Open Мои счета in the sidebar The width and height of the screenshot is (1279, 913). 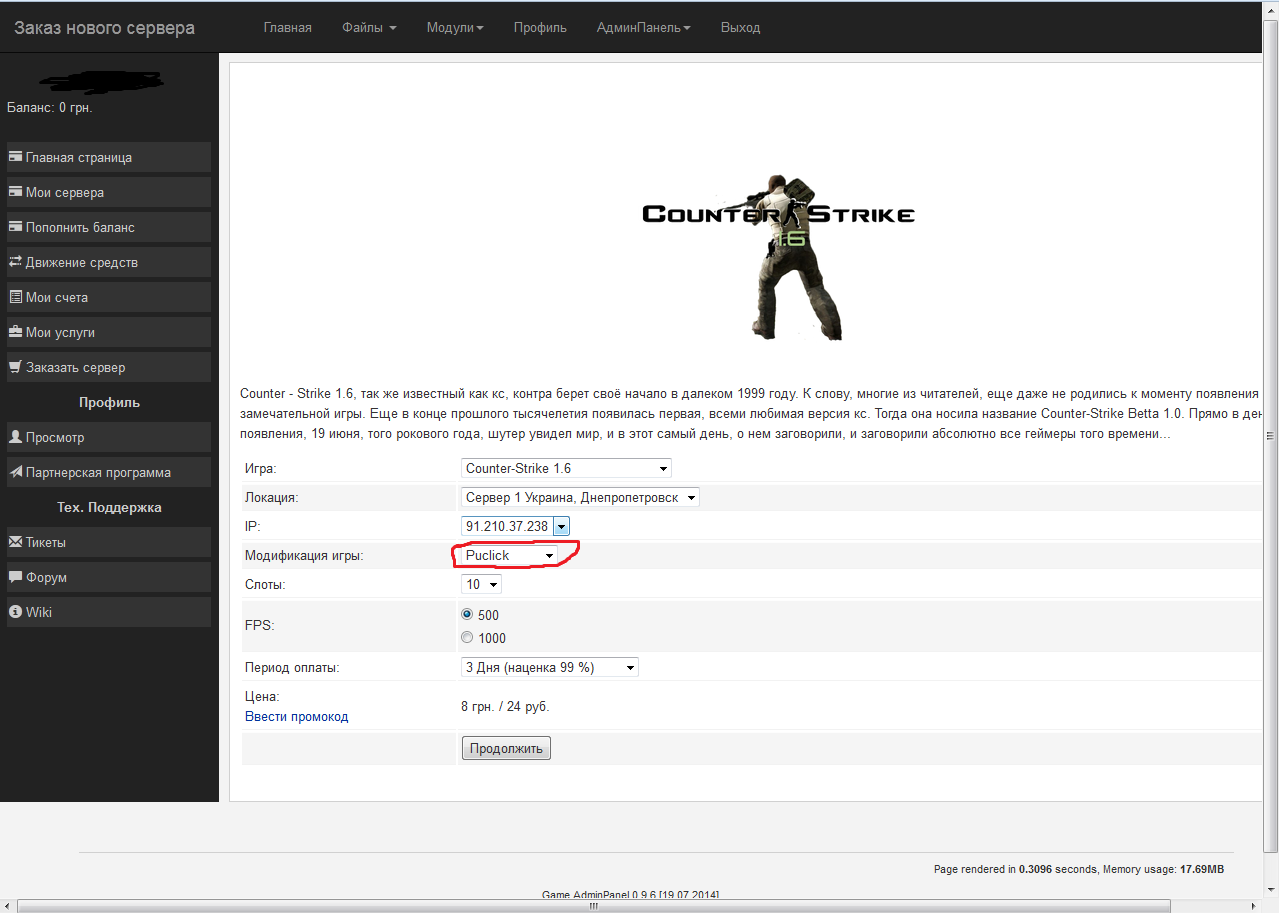click(x=109, y=297)
